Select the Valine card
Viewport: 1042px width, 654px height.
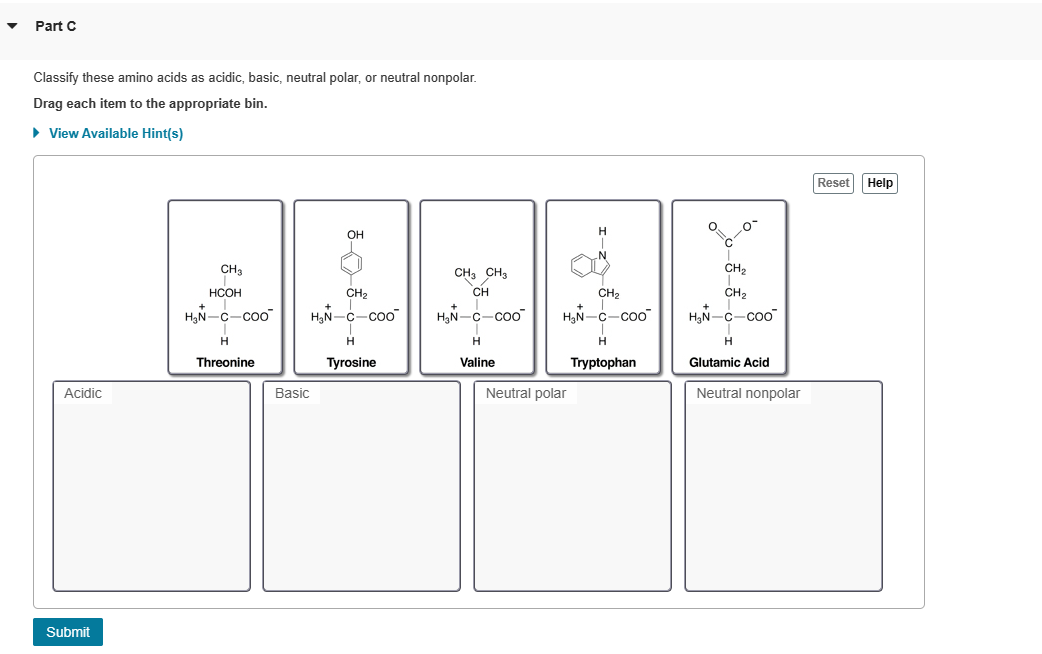click(x=477, y=287)
